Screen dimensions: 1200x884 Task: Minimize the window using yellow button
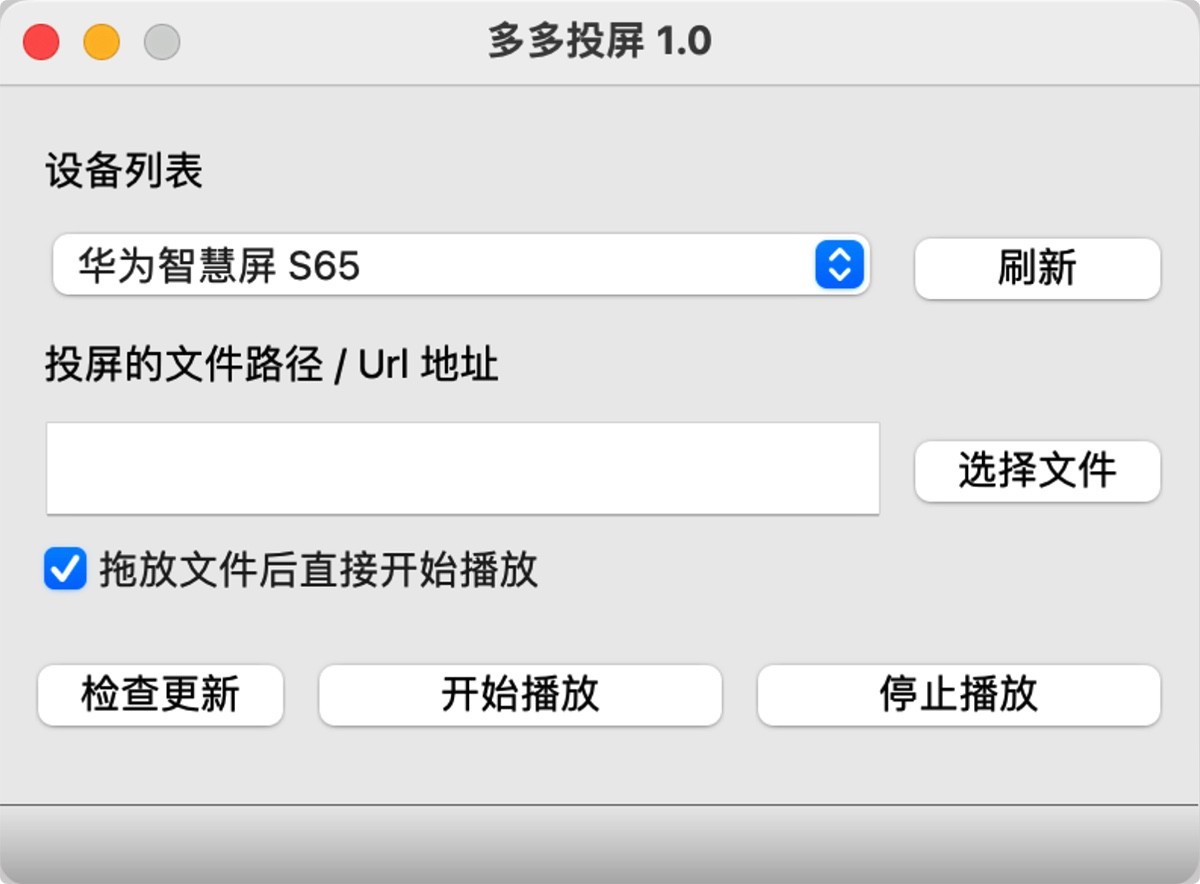pos(101,43)
